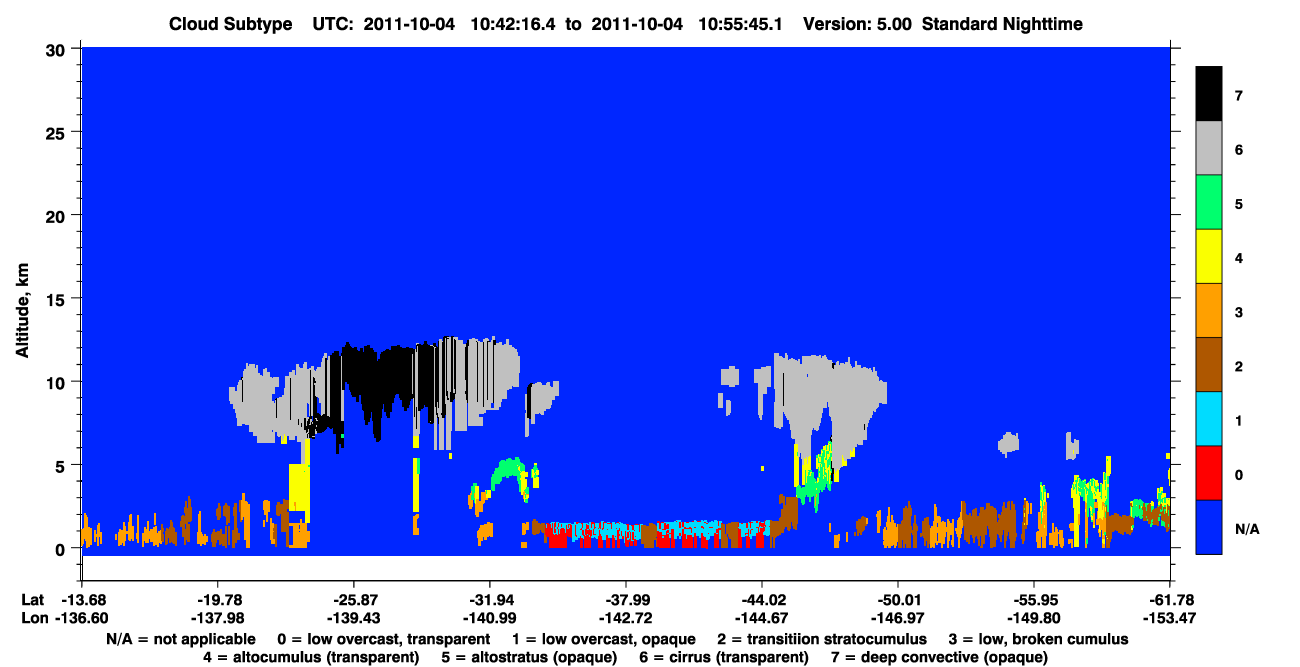This screenshot has height=667, width=1300.
Task: Click the brown legend swatch for class 2
Action: [1209, 365]
